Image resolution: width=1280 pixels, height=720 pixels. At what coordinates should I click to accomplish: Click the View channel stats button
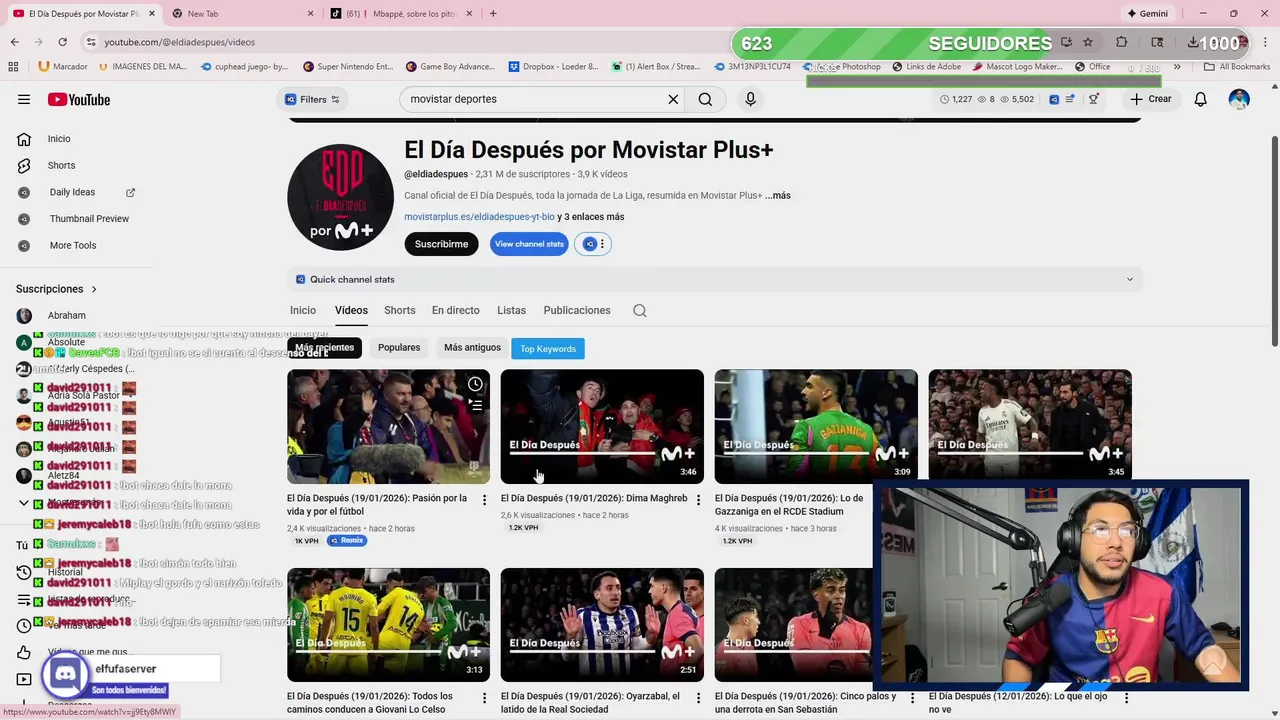pos(529,244)
